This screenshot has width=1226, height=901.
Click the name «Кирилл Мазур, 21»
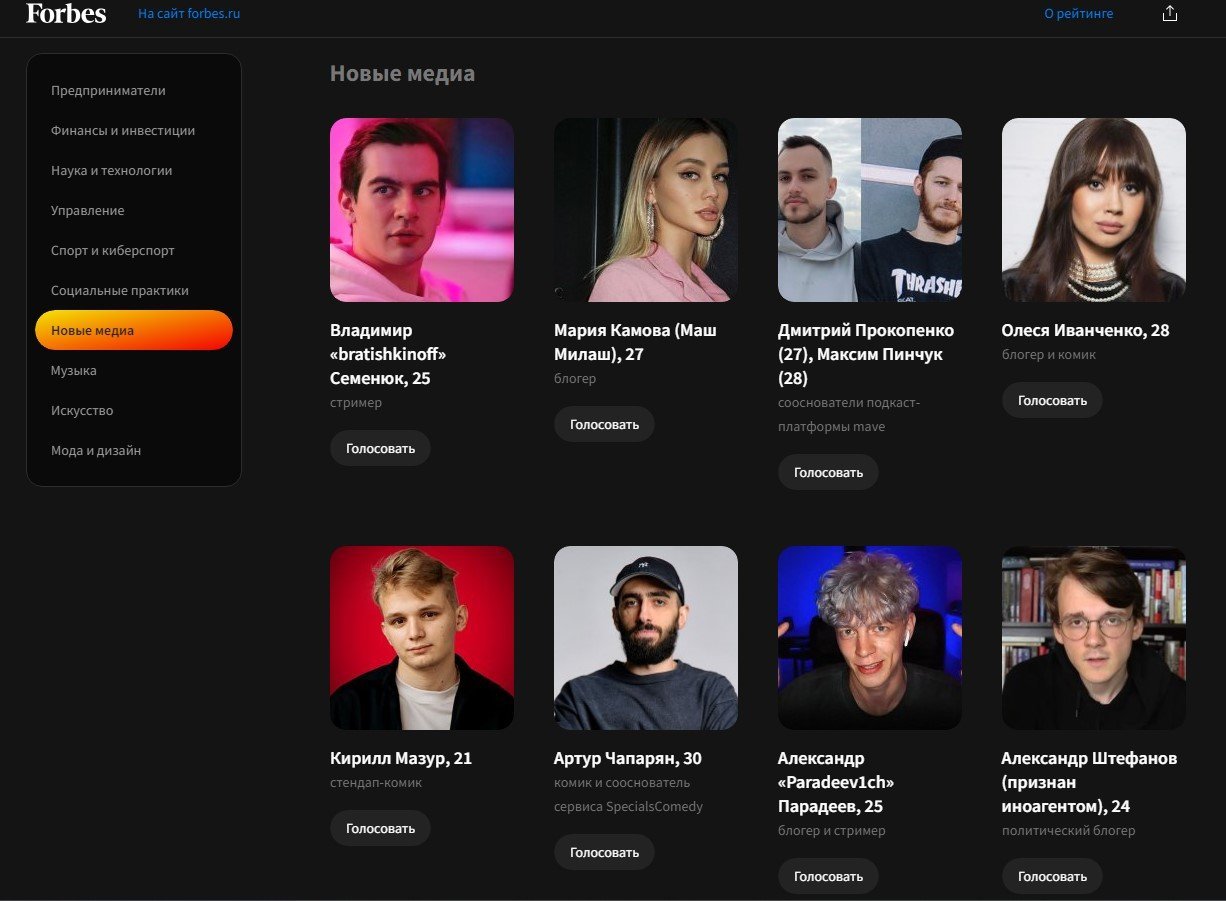pos(401,758)
